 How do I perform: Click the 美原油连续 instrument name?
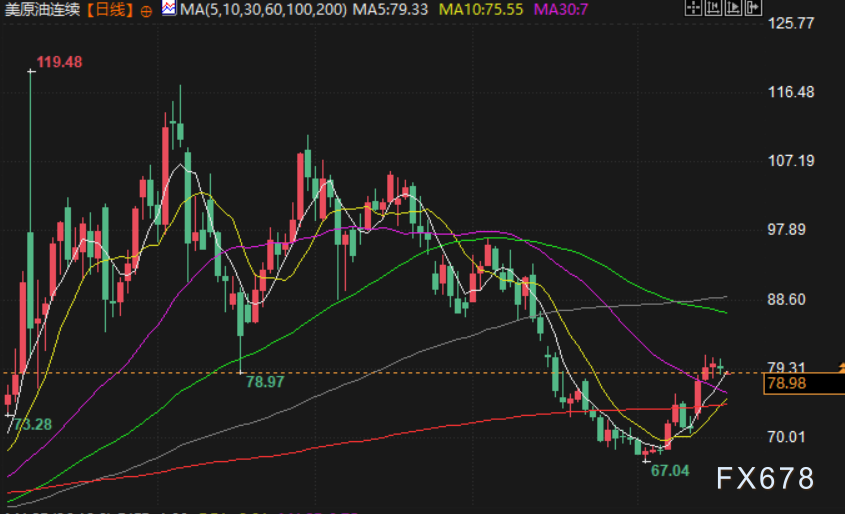tap(42, 10)
